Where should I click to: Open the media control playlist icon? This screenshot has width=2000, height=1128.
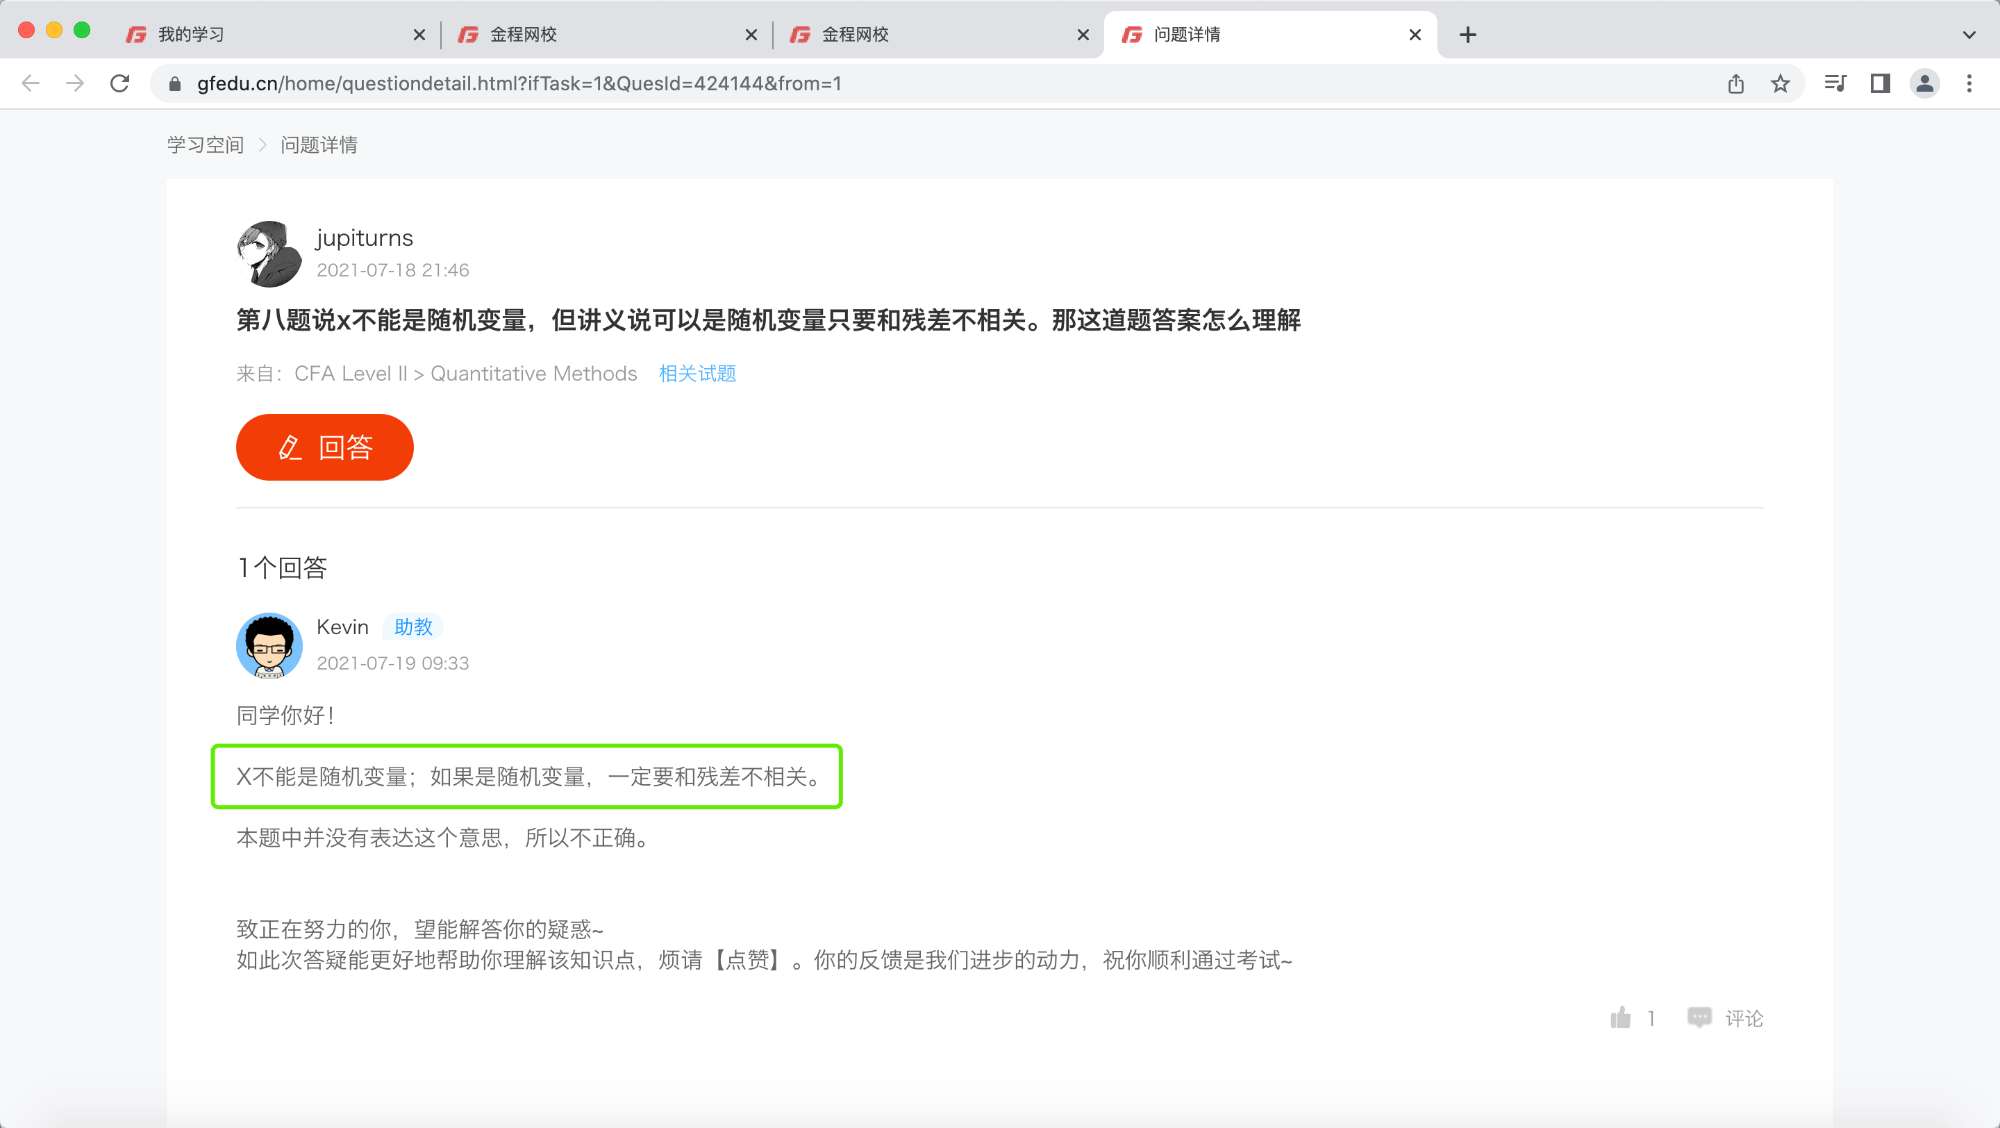coord(1835,84)
